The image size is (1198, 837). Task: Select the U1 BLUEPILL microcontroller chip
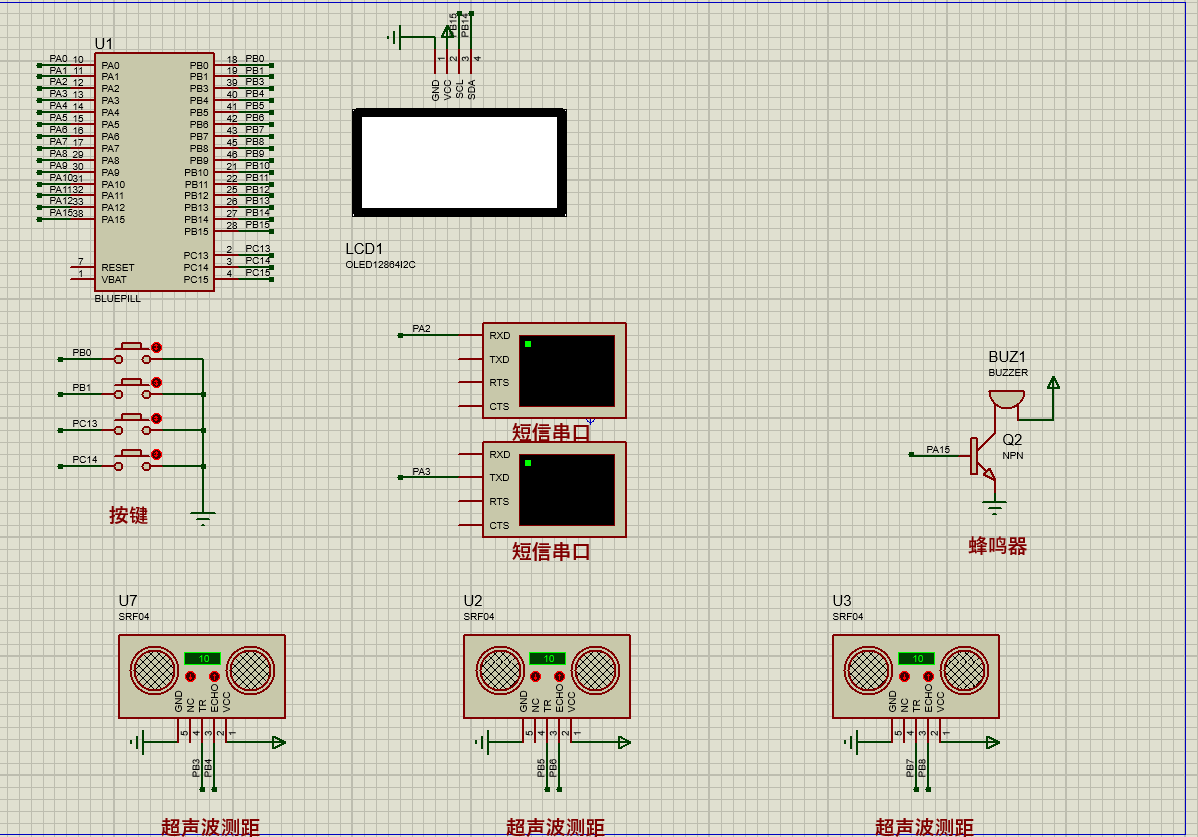point(154,172)
